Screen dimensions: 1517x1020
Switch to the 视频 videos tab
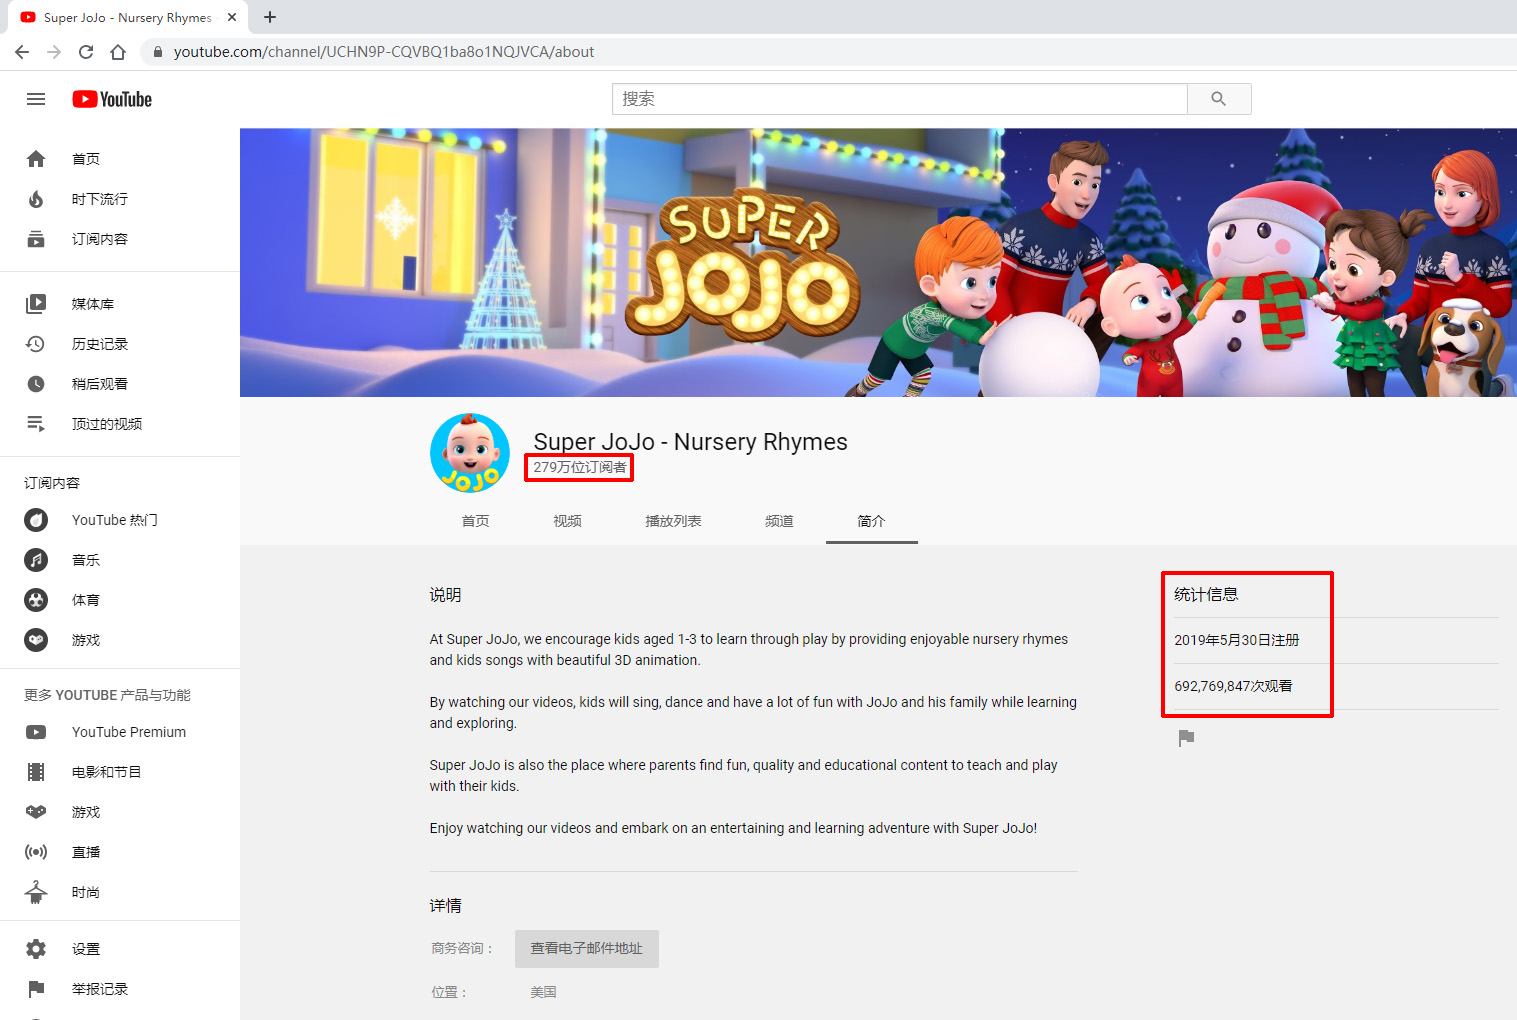tap(567, 521)
